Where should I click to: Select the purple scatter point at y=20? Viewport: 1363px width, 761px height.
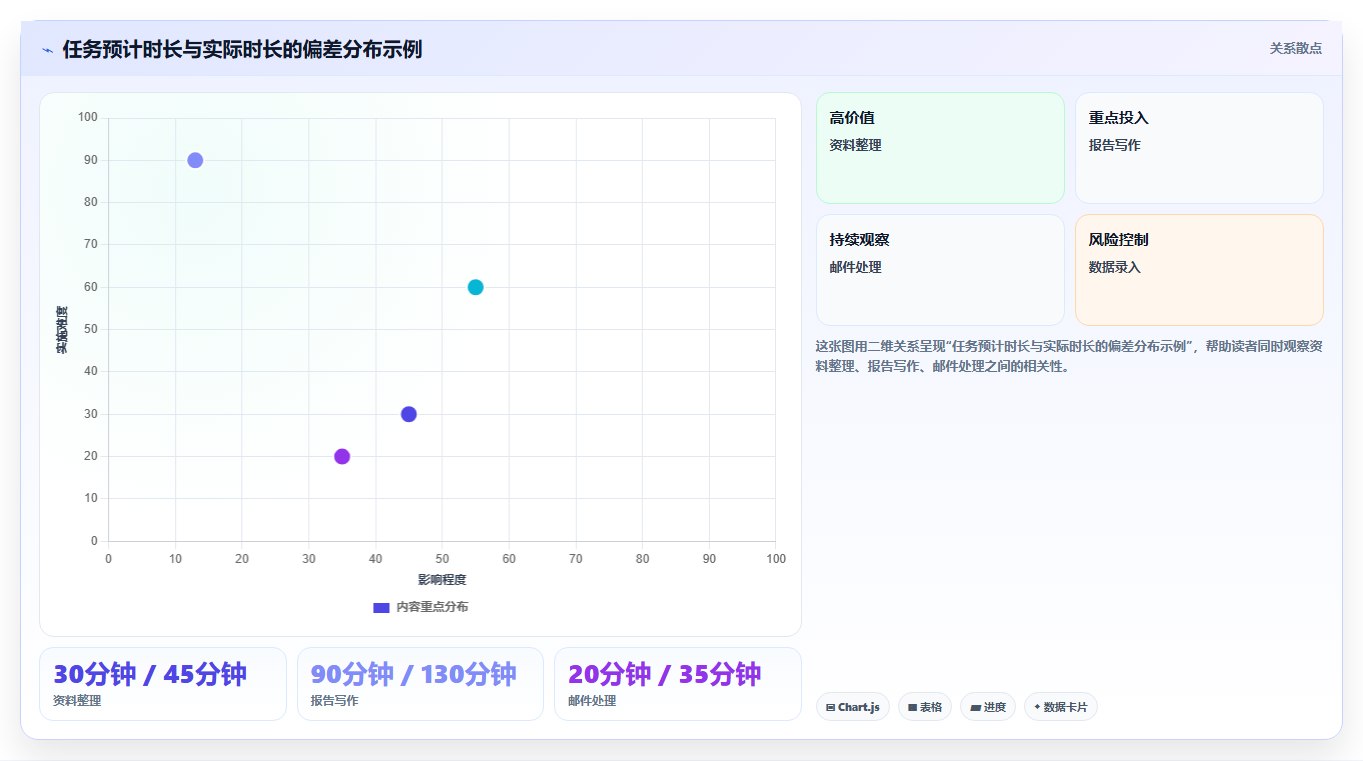pos(342,456)
